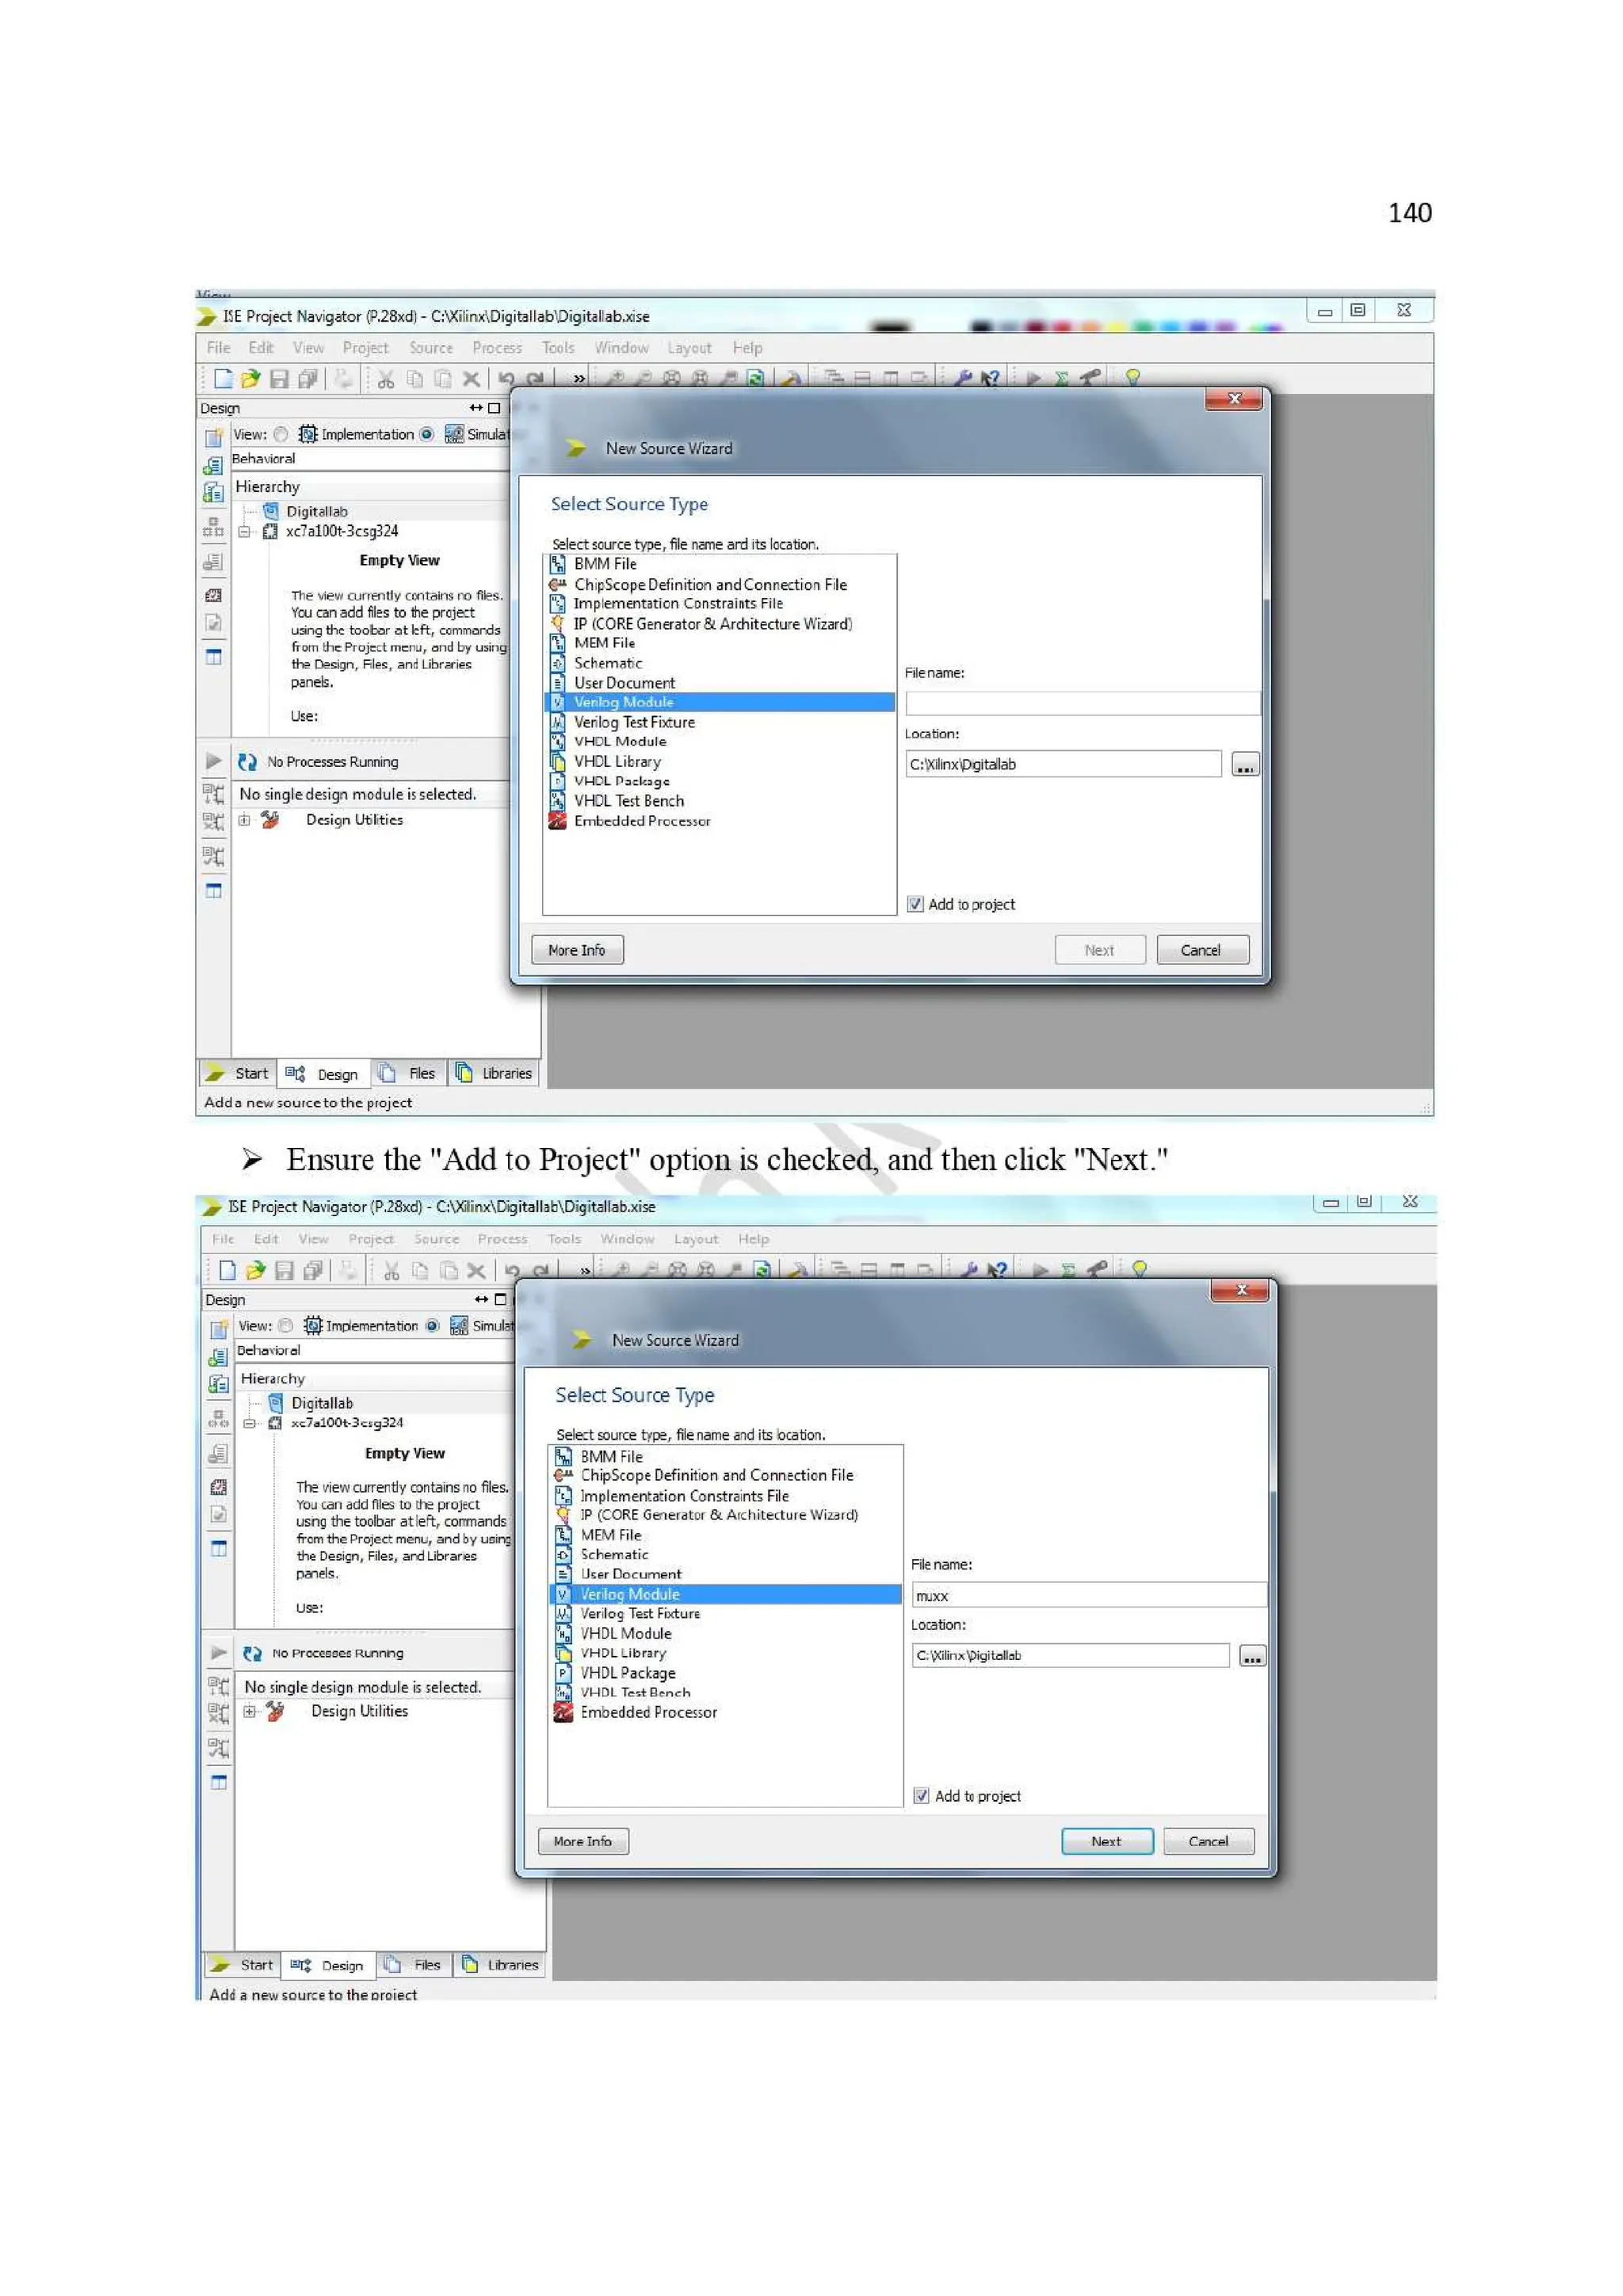This screenshot has height=2296, width=1623.
Task: Click Undo arrow icon in first screenshot toolbar
Action: [507, 378]
